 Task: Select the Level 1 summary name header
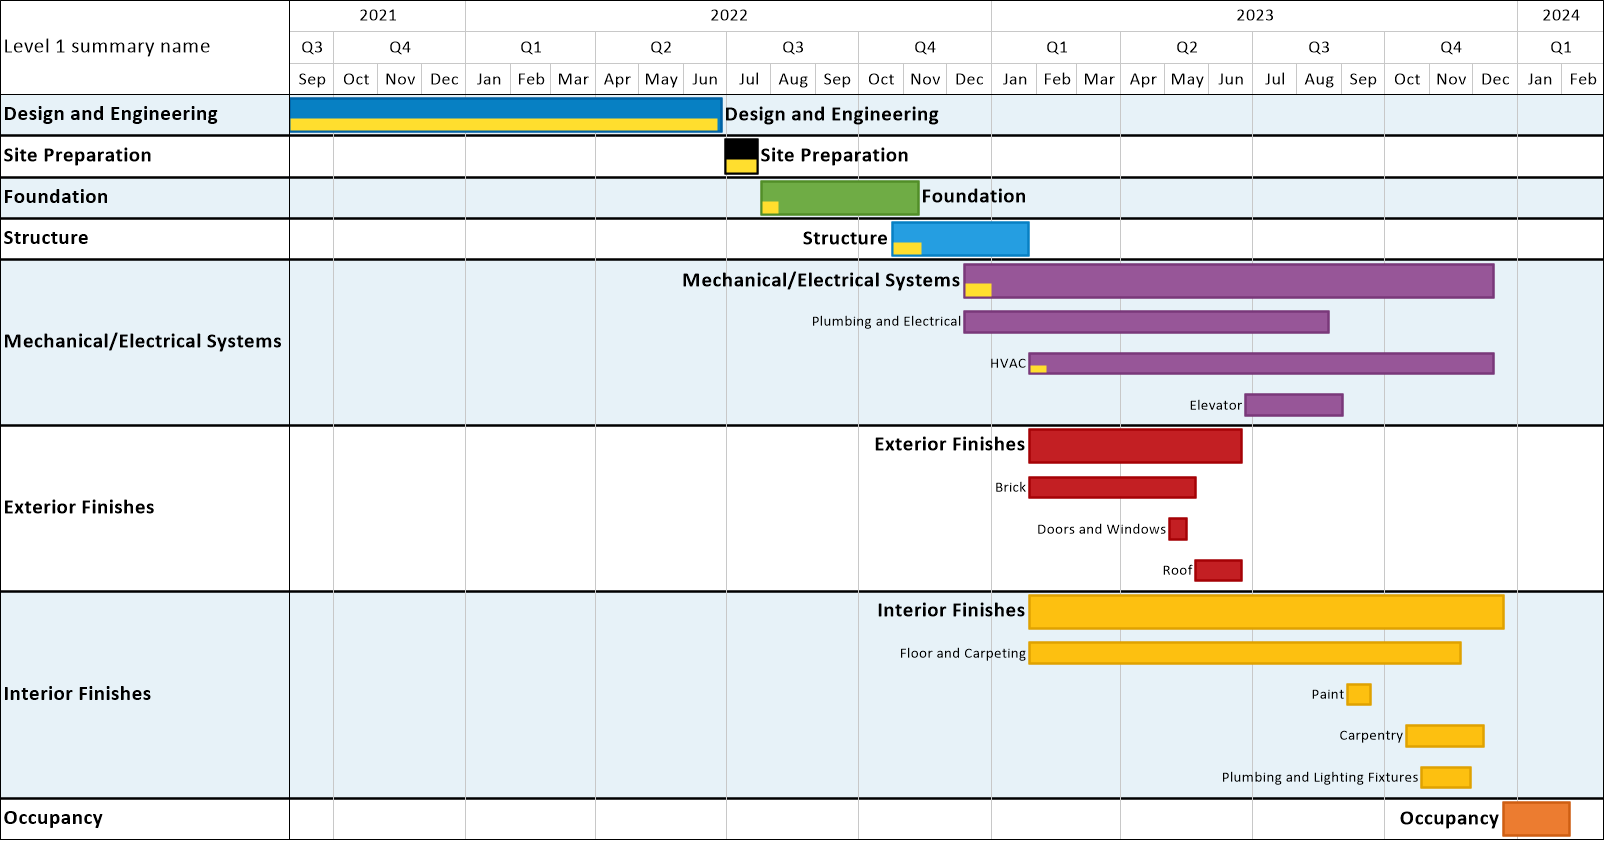pos(107,47)
